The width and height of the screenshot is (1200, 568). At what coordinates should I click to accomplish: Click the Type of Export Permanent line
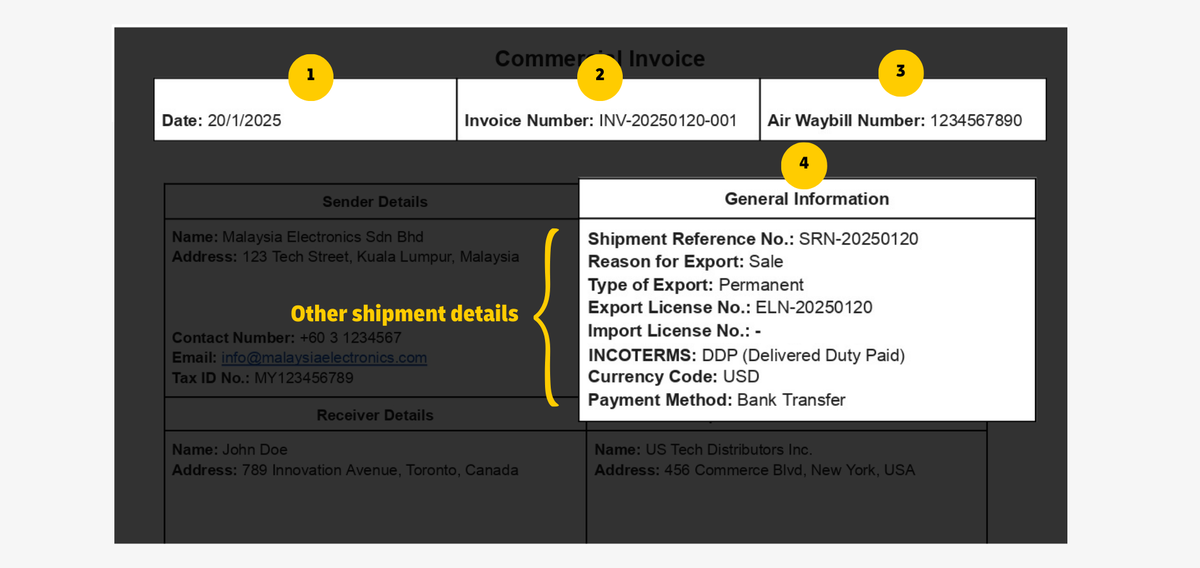(696, 285)
